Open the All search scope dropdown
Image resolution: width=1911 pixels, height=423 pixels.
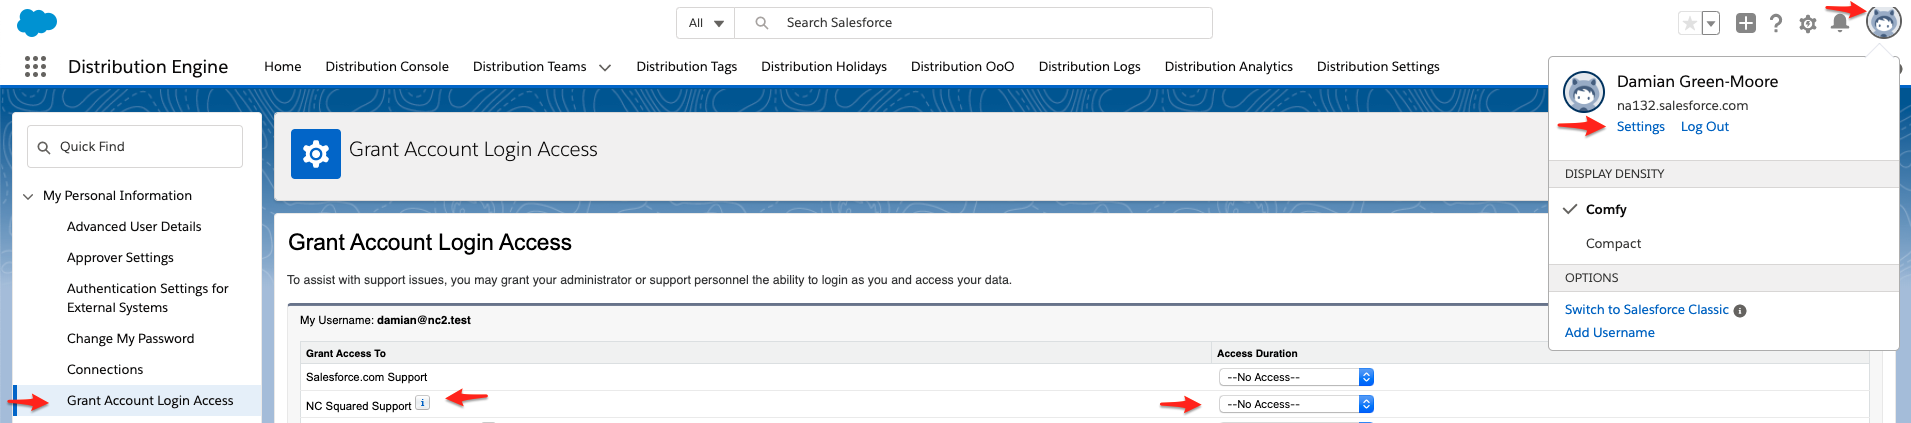[x=706, y=23]
